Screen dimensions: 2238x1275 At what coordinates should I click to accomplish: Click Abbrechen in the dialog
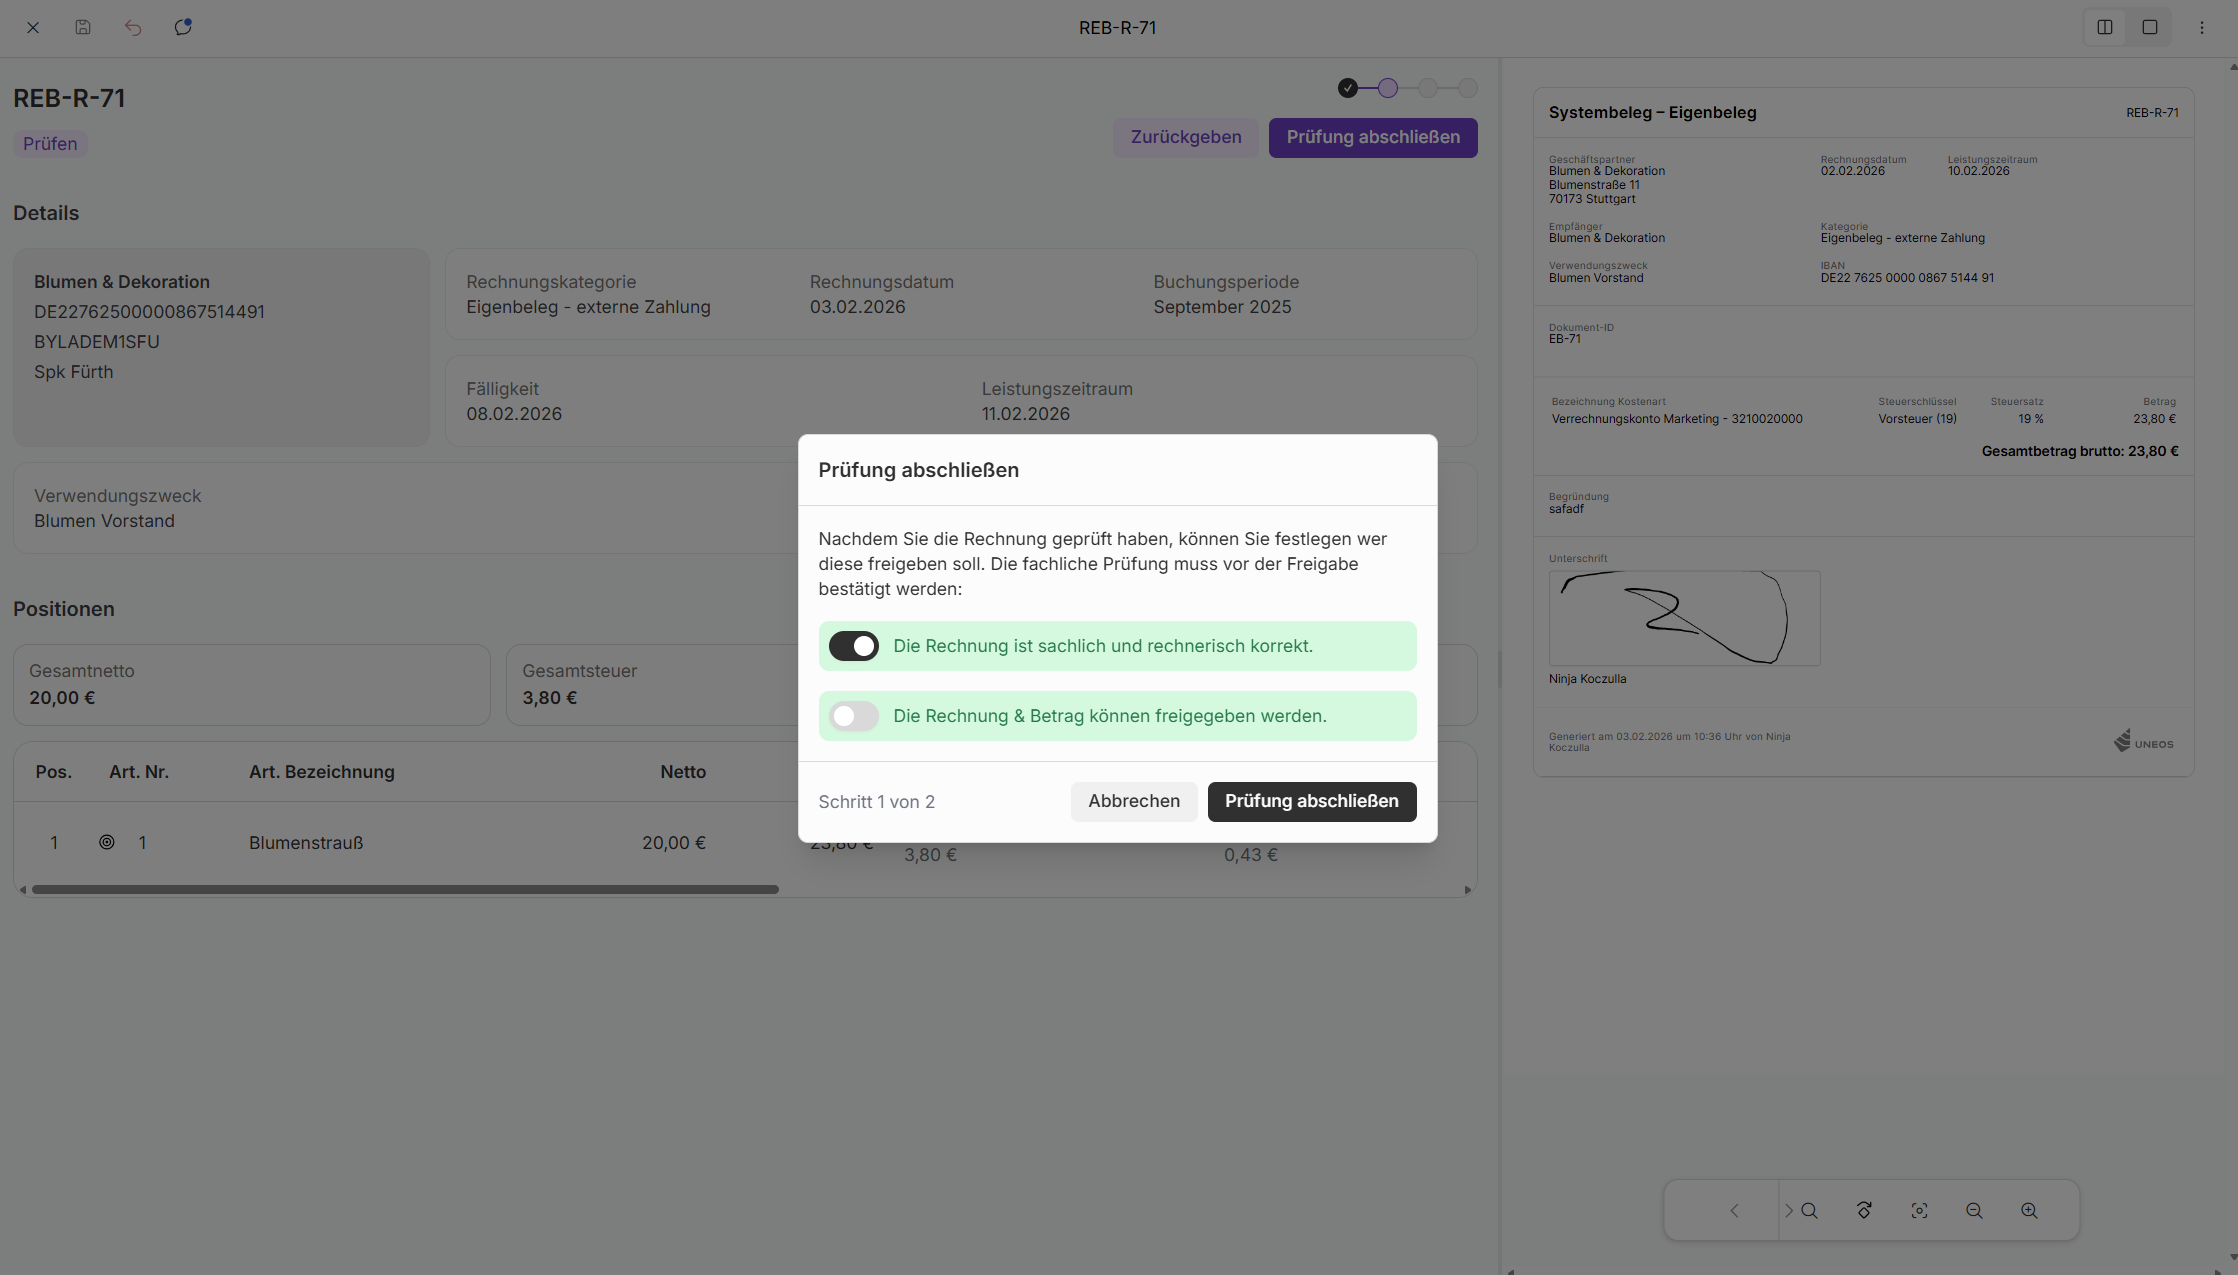tap(1134, 801)
